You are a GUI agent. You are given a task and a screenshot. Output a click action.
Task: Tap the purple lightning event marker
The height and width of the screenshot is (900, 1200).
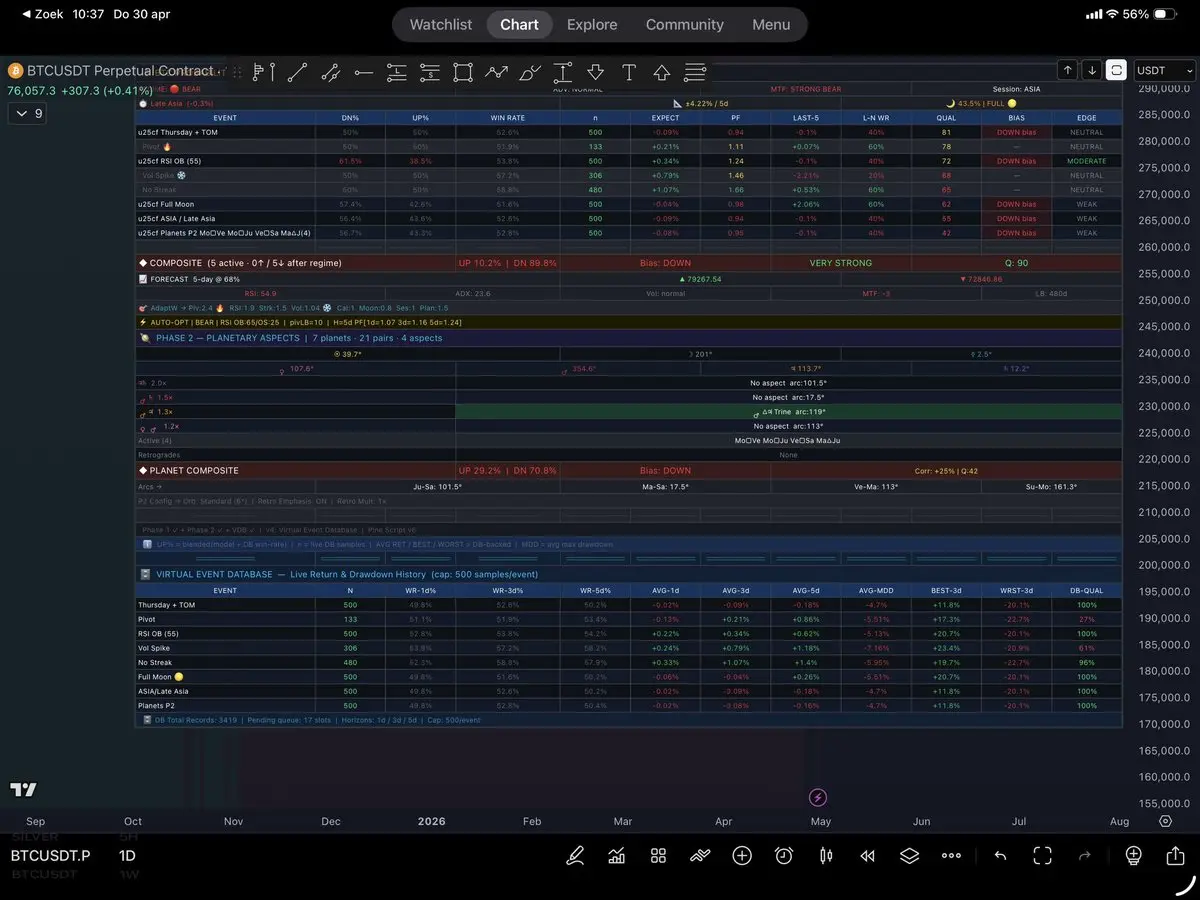tap(818, 797)
